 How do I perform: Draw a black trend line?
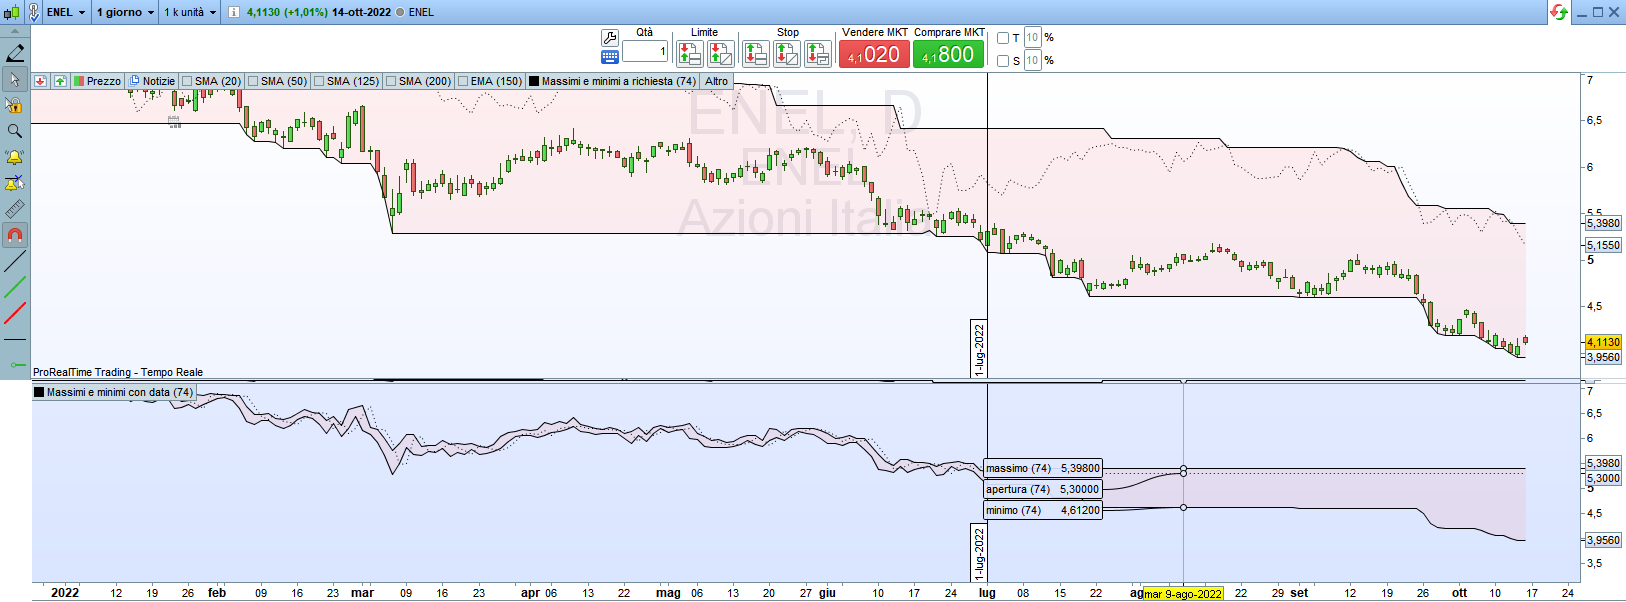(15, 262)
